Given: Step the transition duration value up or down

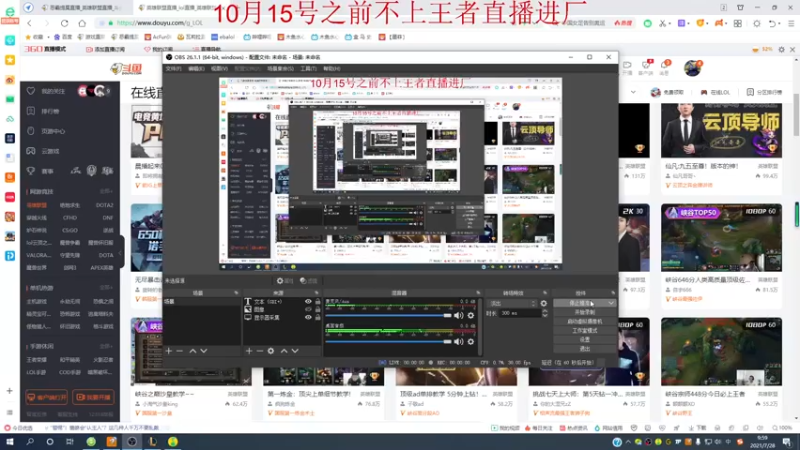Looking at the screenshot, I should click(544, 313).
